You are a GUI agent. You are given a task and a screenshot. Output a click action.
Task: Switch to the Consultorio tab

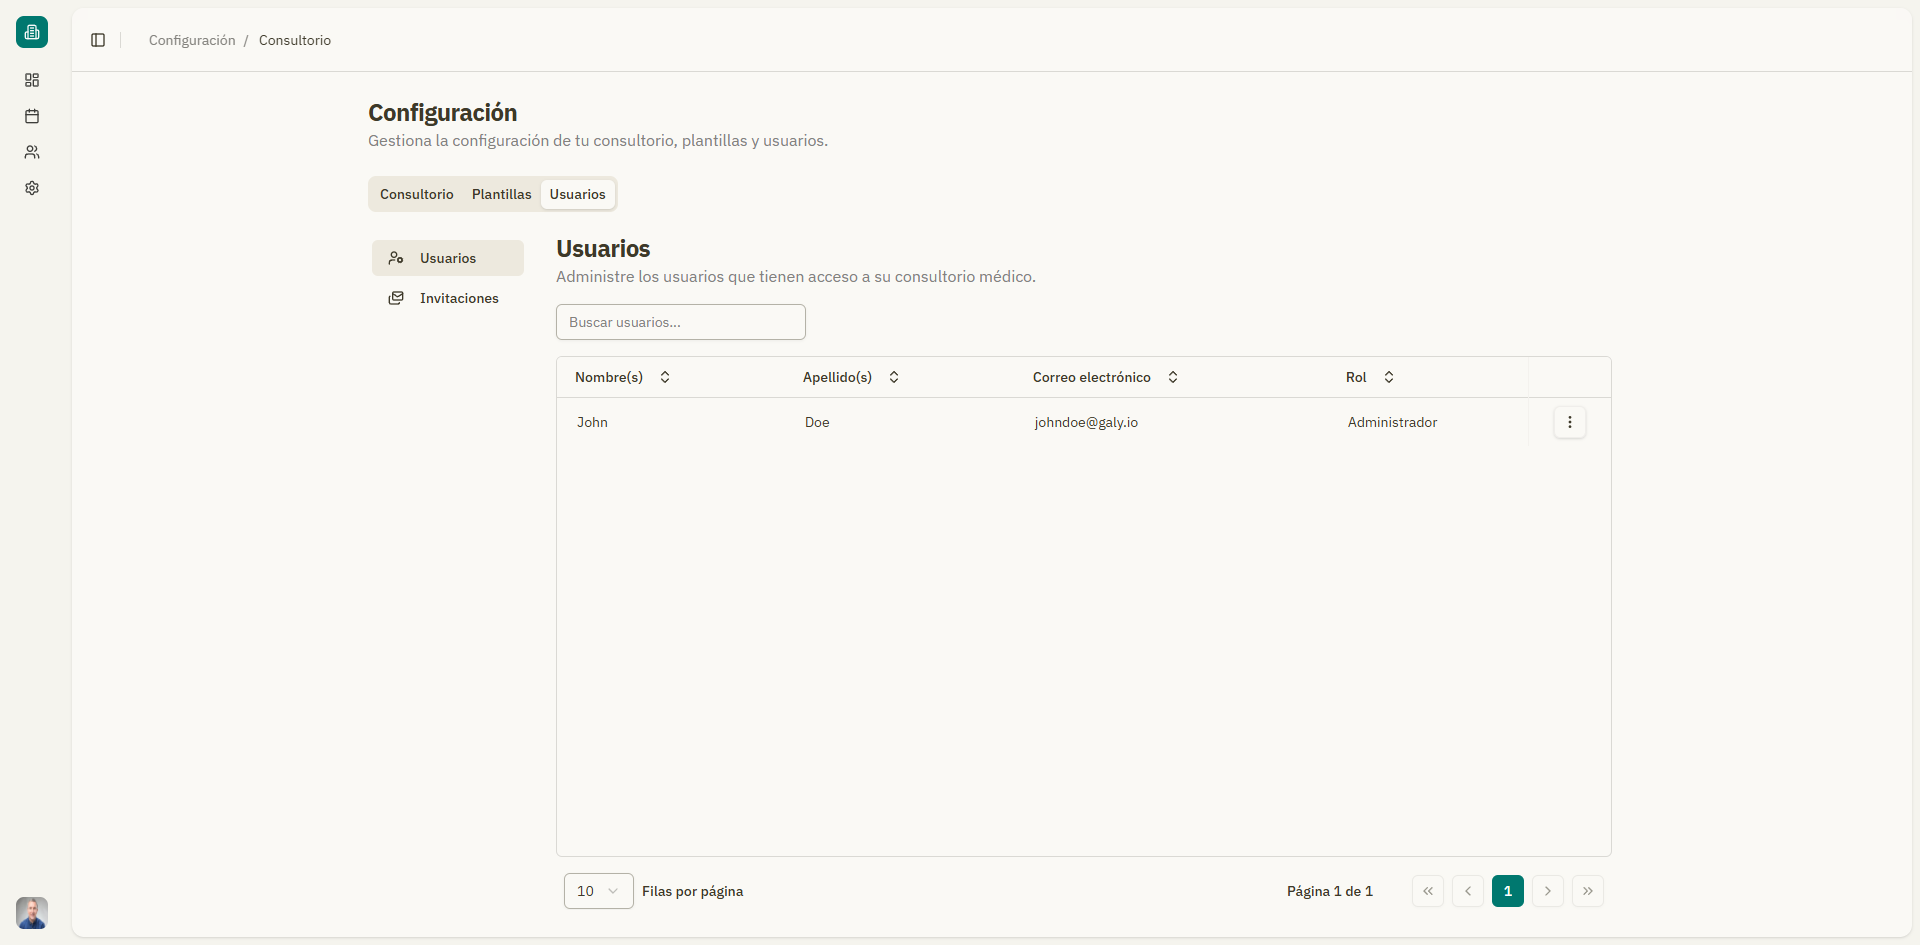click(416, 194)
